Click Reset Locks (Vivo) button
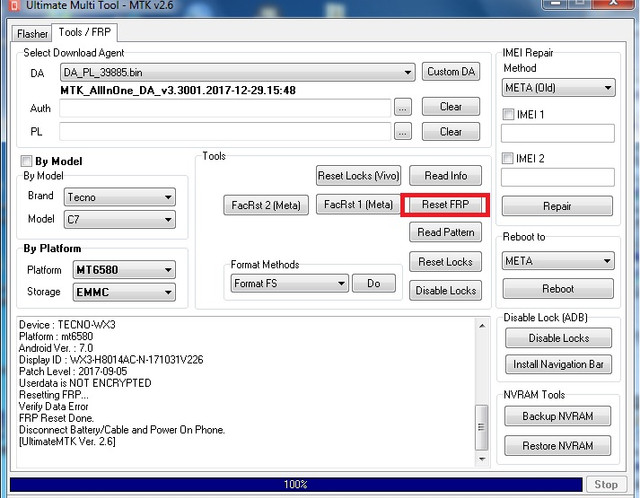The height and width of the screenshot is (498, 640). [x=358, y=176]
